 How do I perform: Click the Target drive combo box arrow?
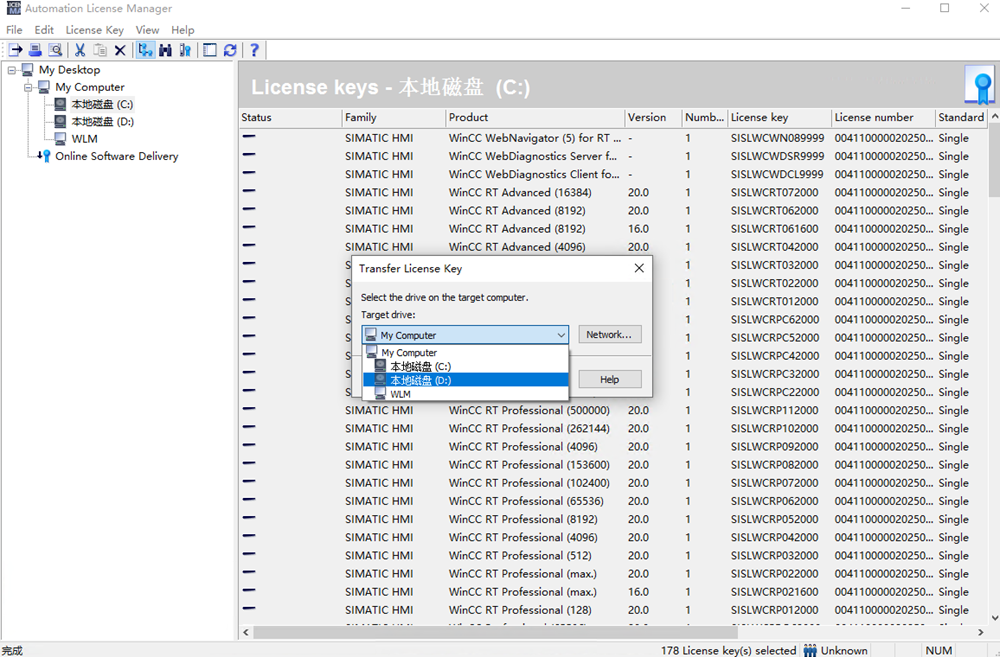(x=560, y=336)
